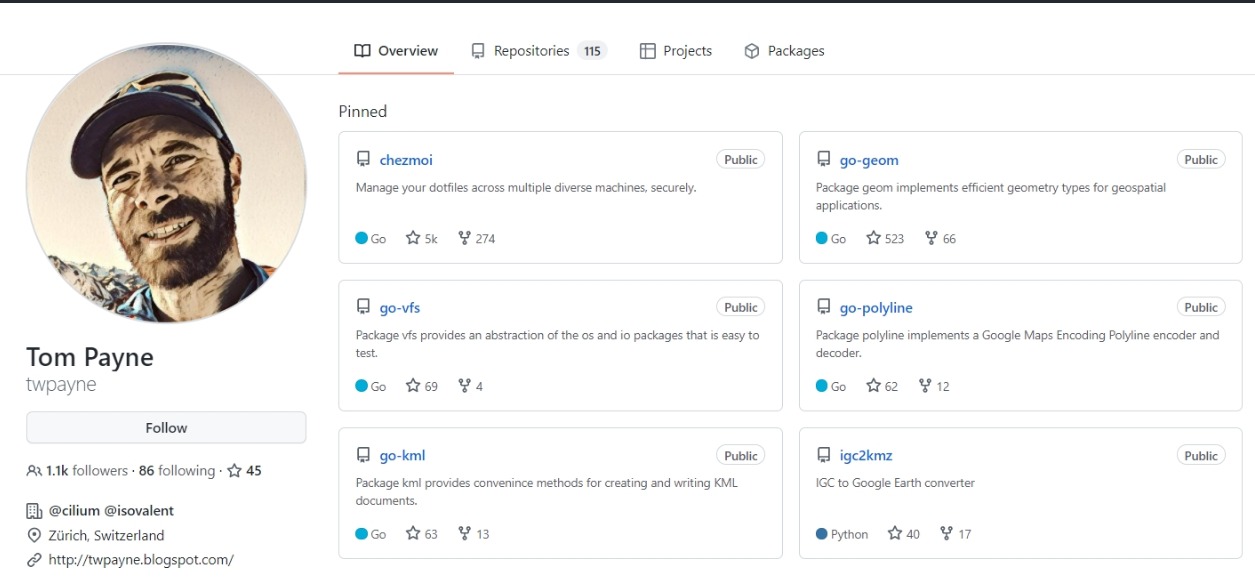This screenshot has height=580, width=1255.
Task: Open the igc2kmz repository link
Action: click(x=866, y=456)
